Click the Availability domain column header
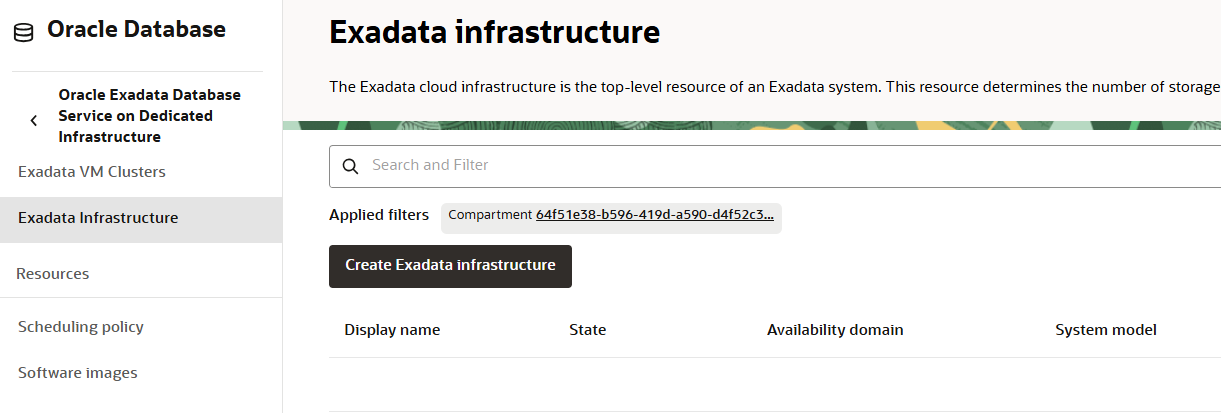This screenshot has width=1221, height=413. (835, 330)
